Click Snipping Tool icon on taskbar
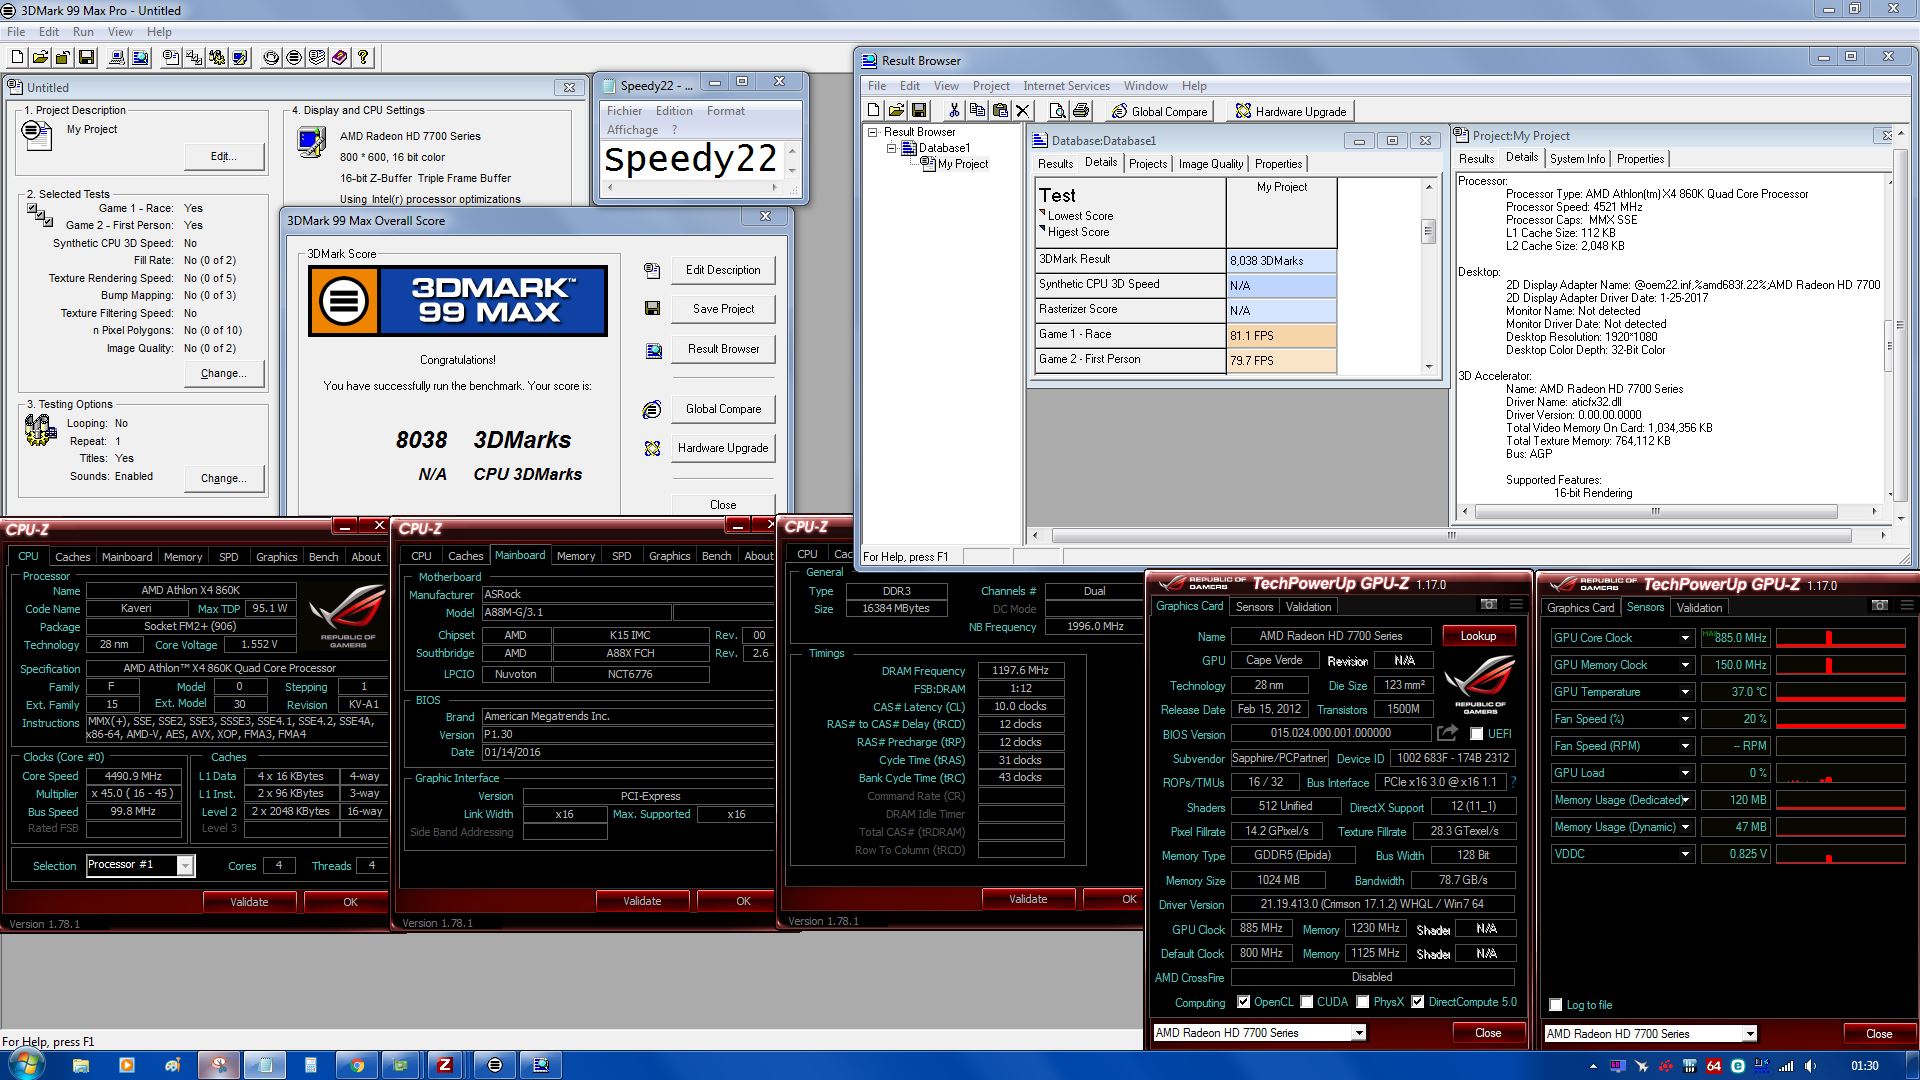The image size is (1920, 1080). [219, 1065]
